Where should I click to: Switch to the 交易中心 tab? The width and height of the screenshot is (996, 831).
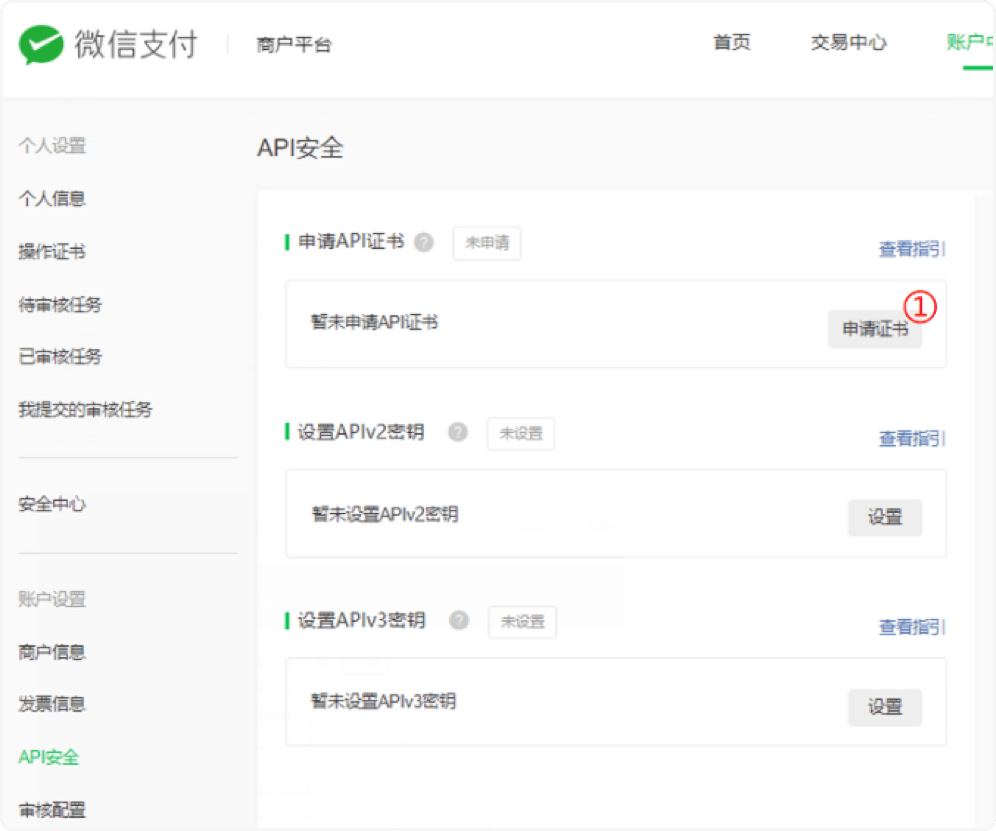point(848,43)
